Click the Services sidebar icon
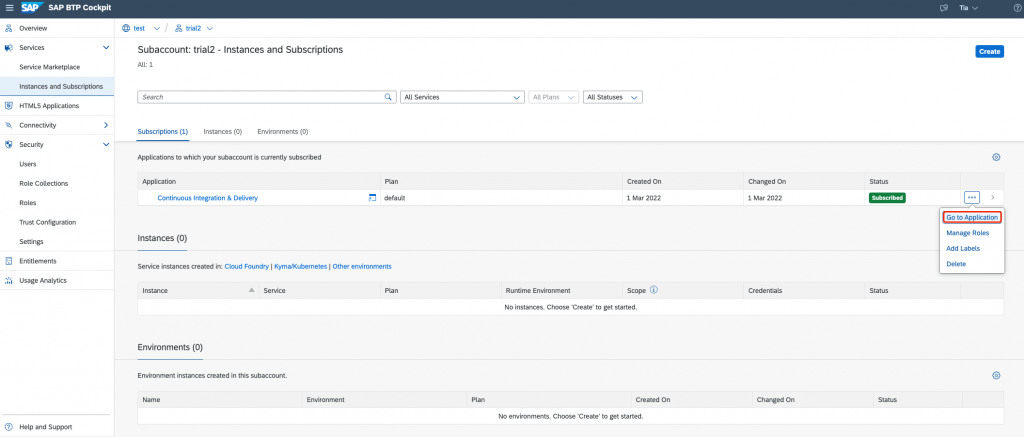1024x437 pixels. 8,48
